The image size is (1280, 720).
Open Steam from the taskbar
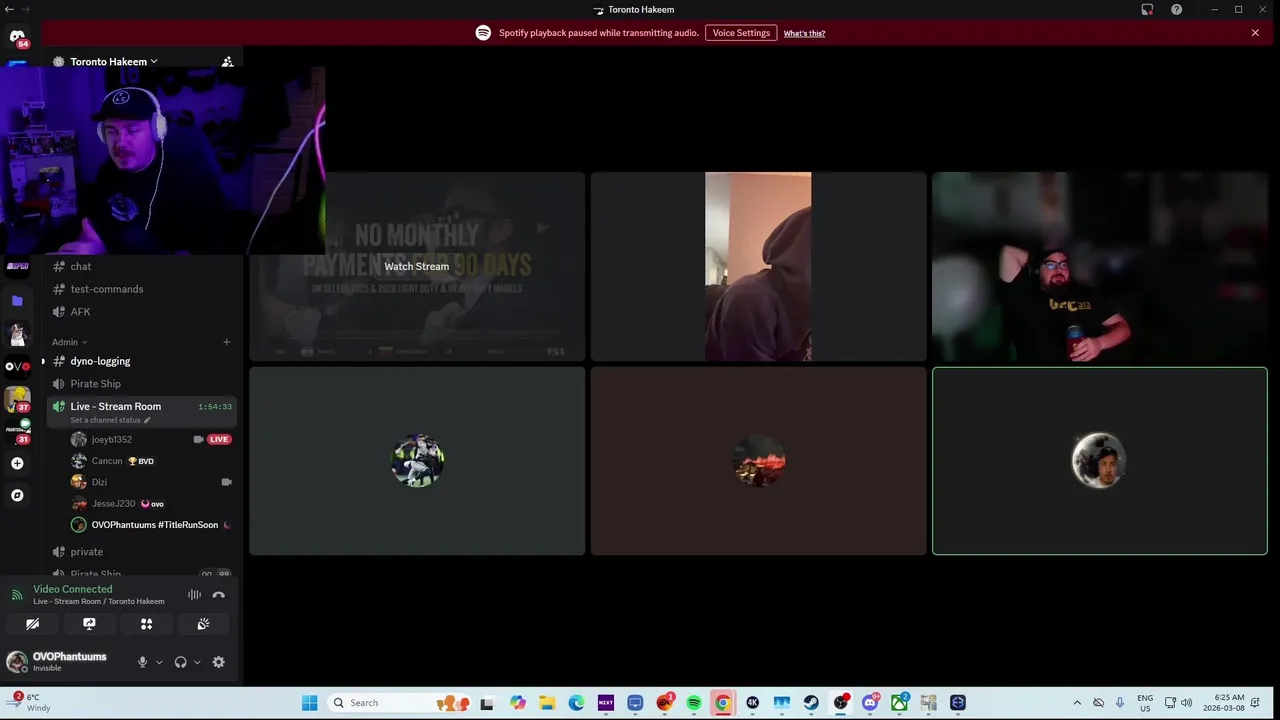(x=811, y=703)
